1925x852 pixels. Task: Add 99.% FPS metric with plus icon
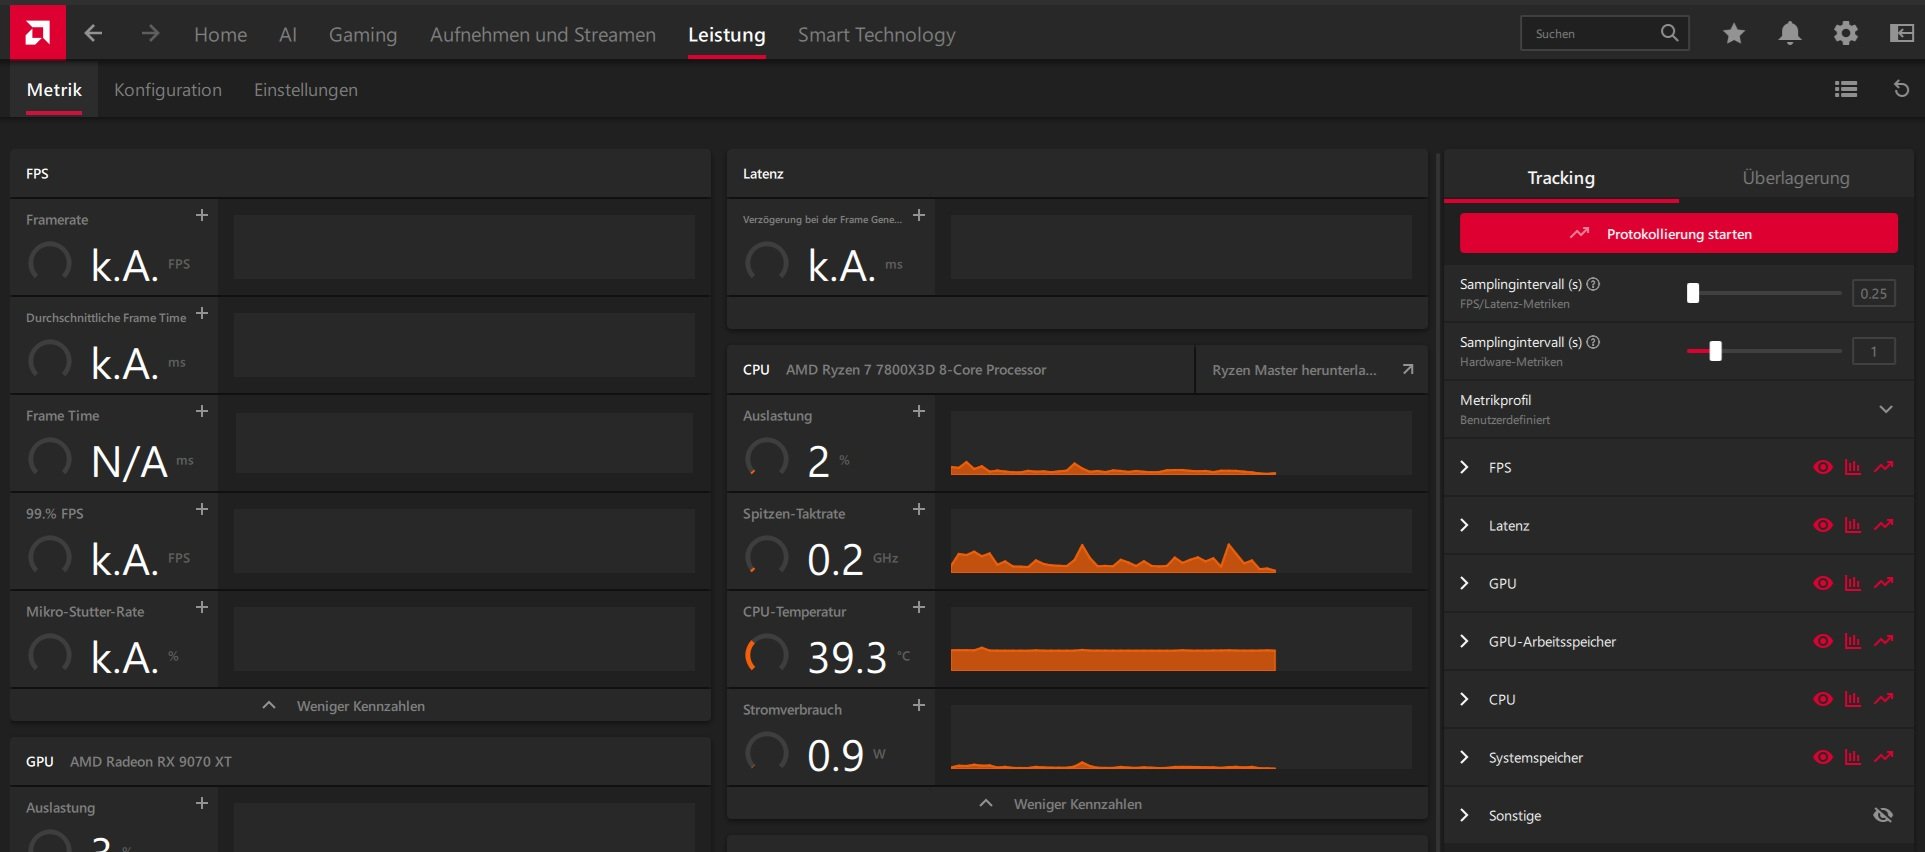(202, 509)
